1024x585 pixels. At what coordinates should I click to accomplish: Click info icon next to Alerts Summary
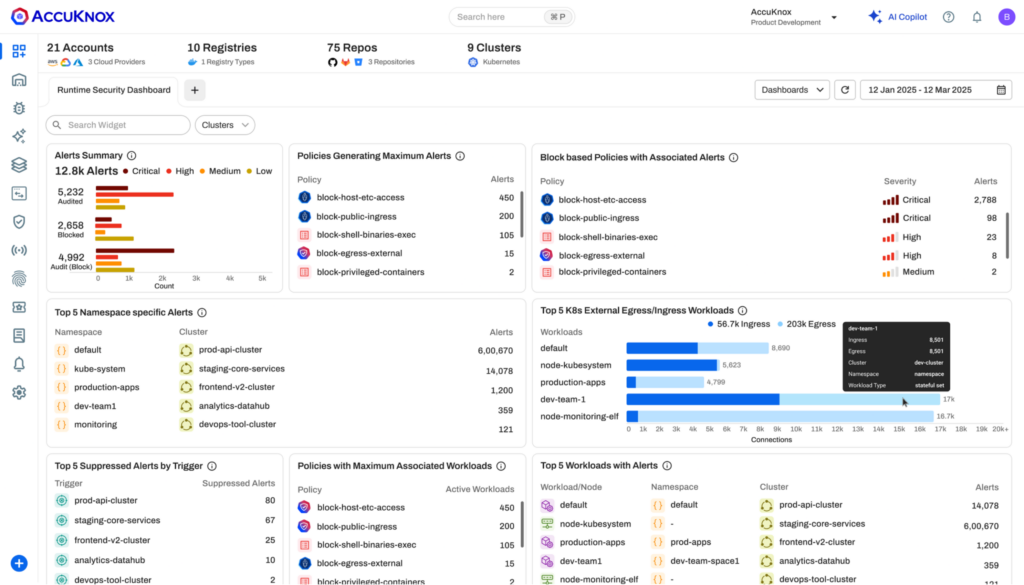pyautogui.click(x=132, y=156)
